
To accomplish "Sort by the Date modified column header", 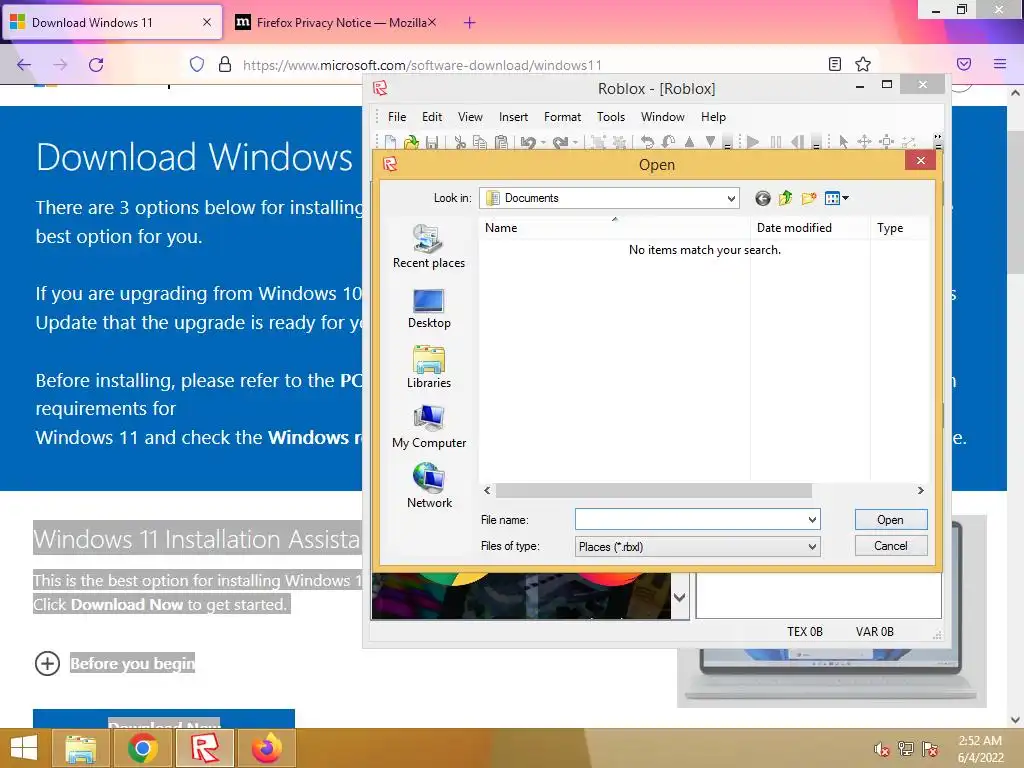I will 810,228.
